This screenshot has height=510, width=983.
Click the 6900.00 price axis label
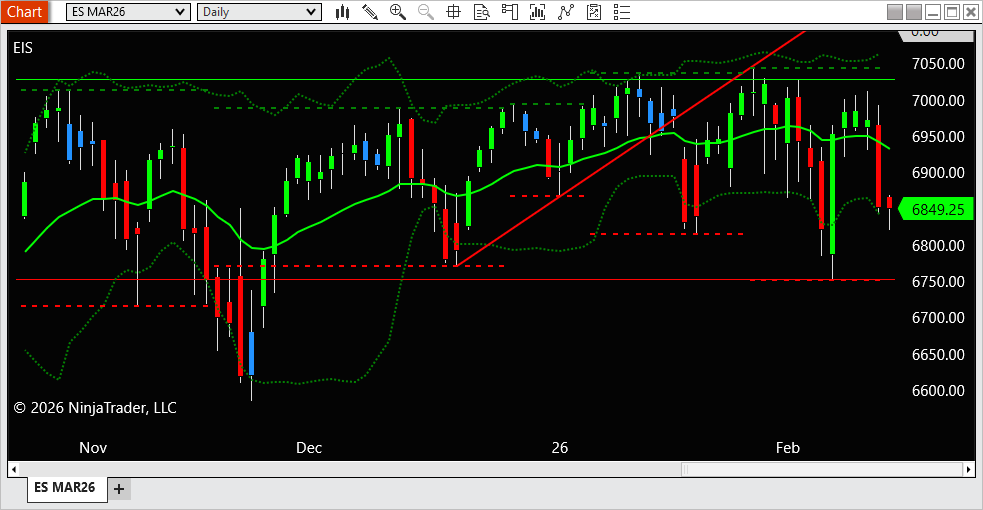click(938, 173)
